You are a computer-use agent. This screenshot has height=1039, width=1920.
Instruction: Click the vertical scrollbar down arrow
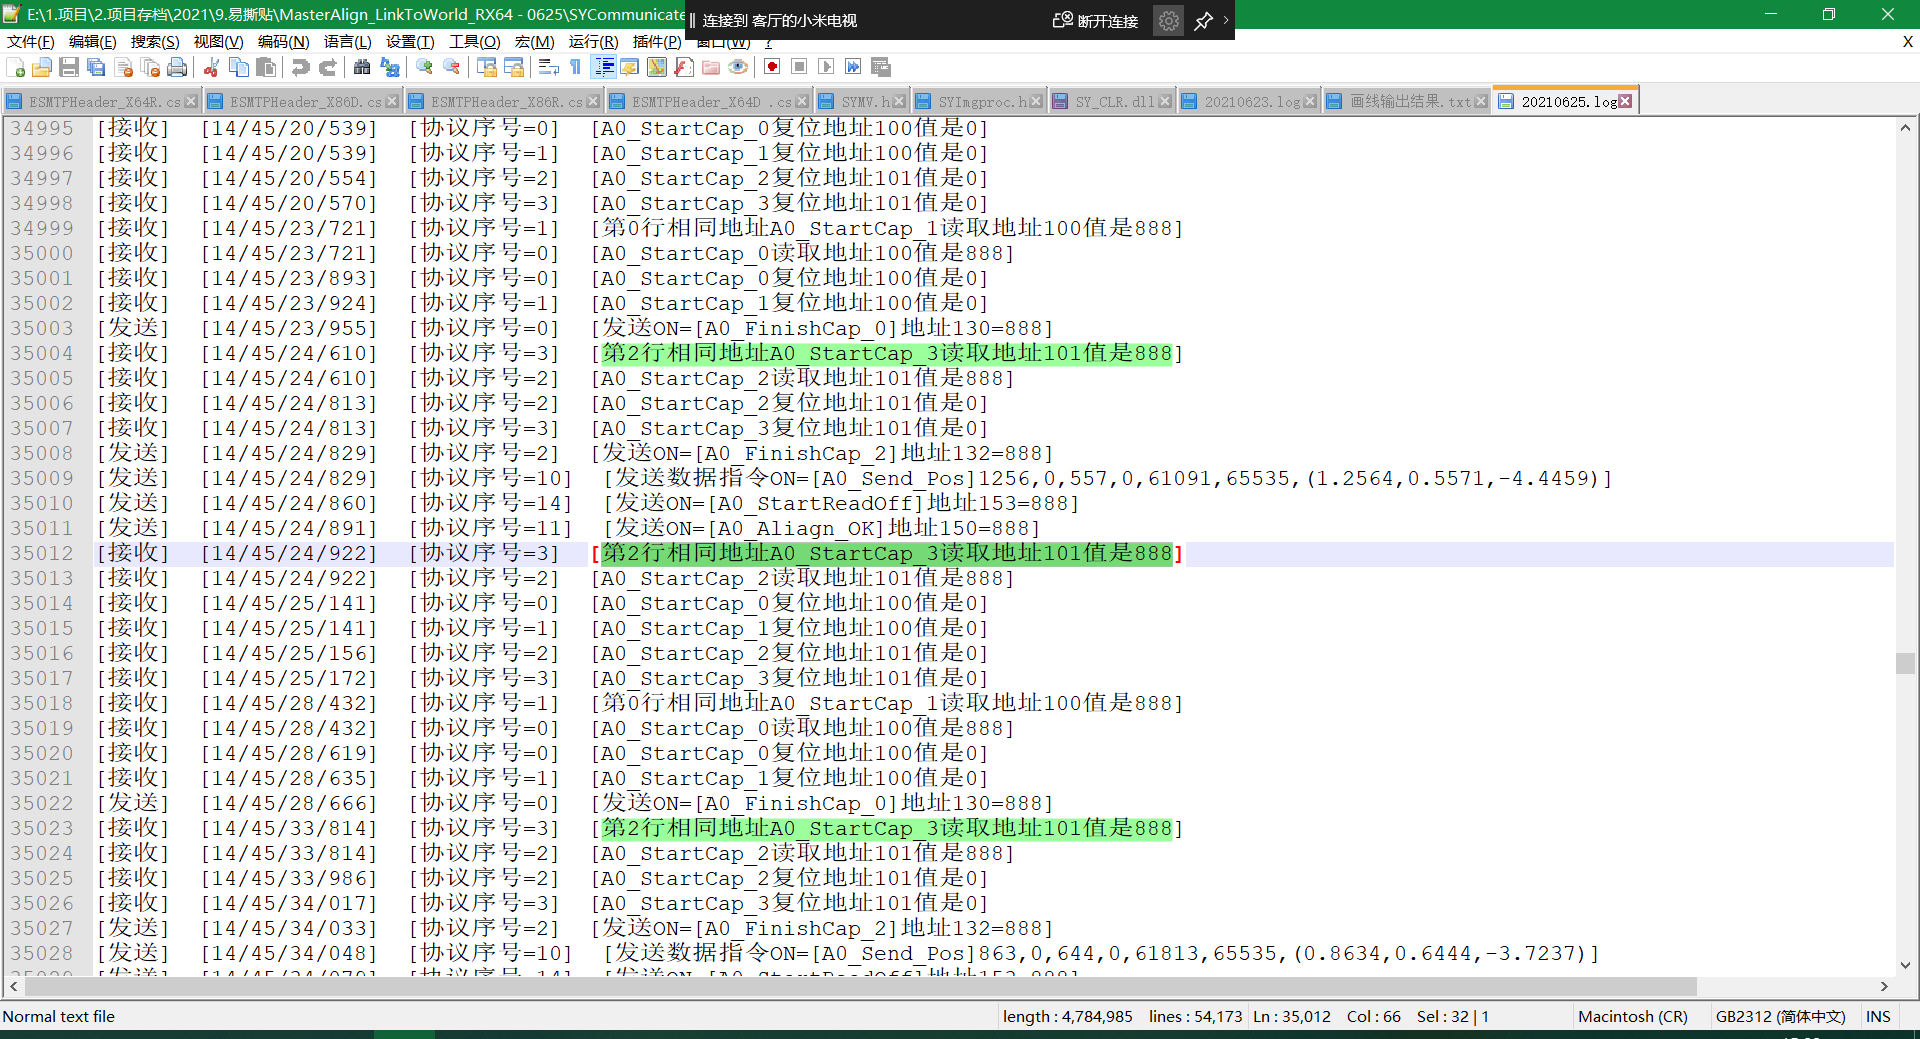pyautogui.click(x=1905, y=965)
